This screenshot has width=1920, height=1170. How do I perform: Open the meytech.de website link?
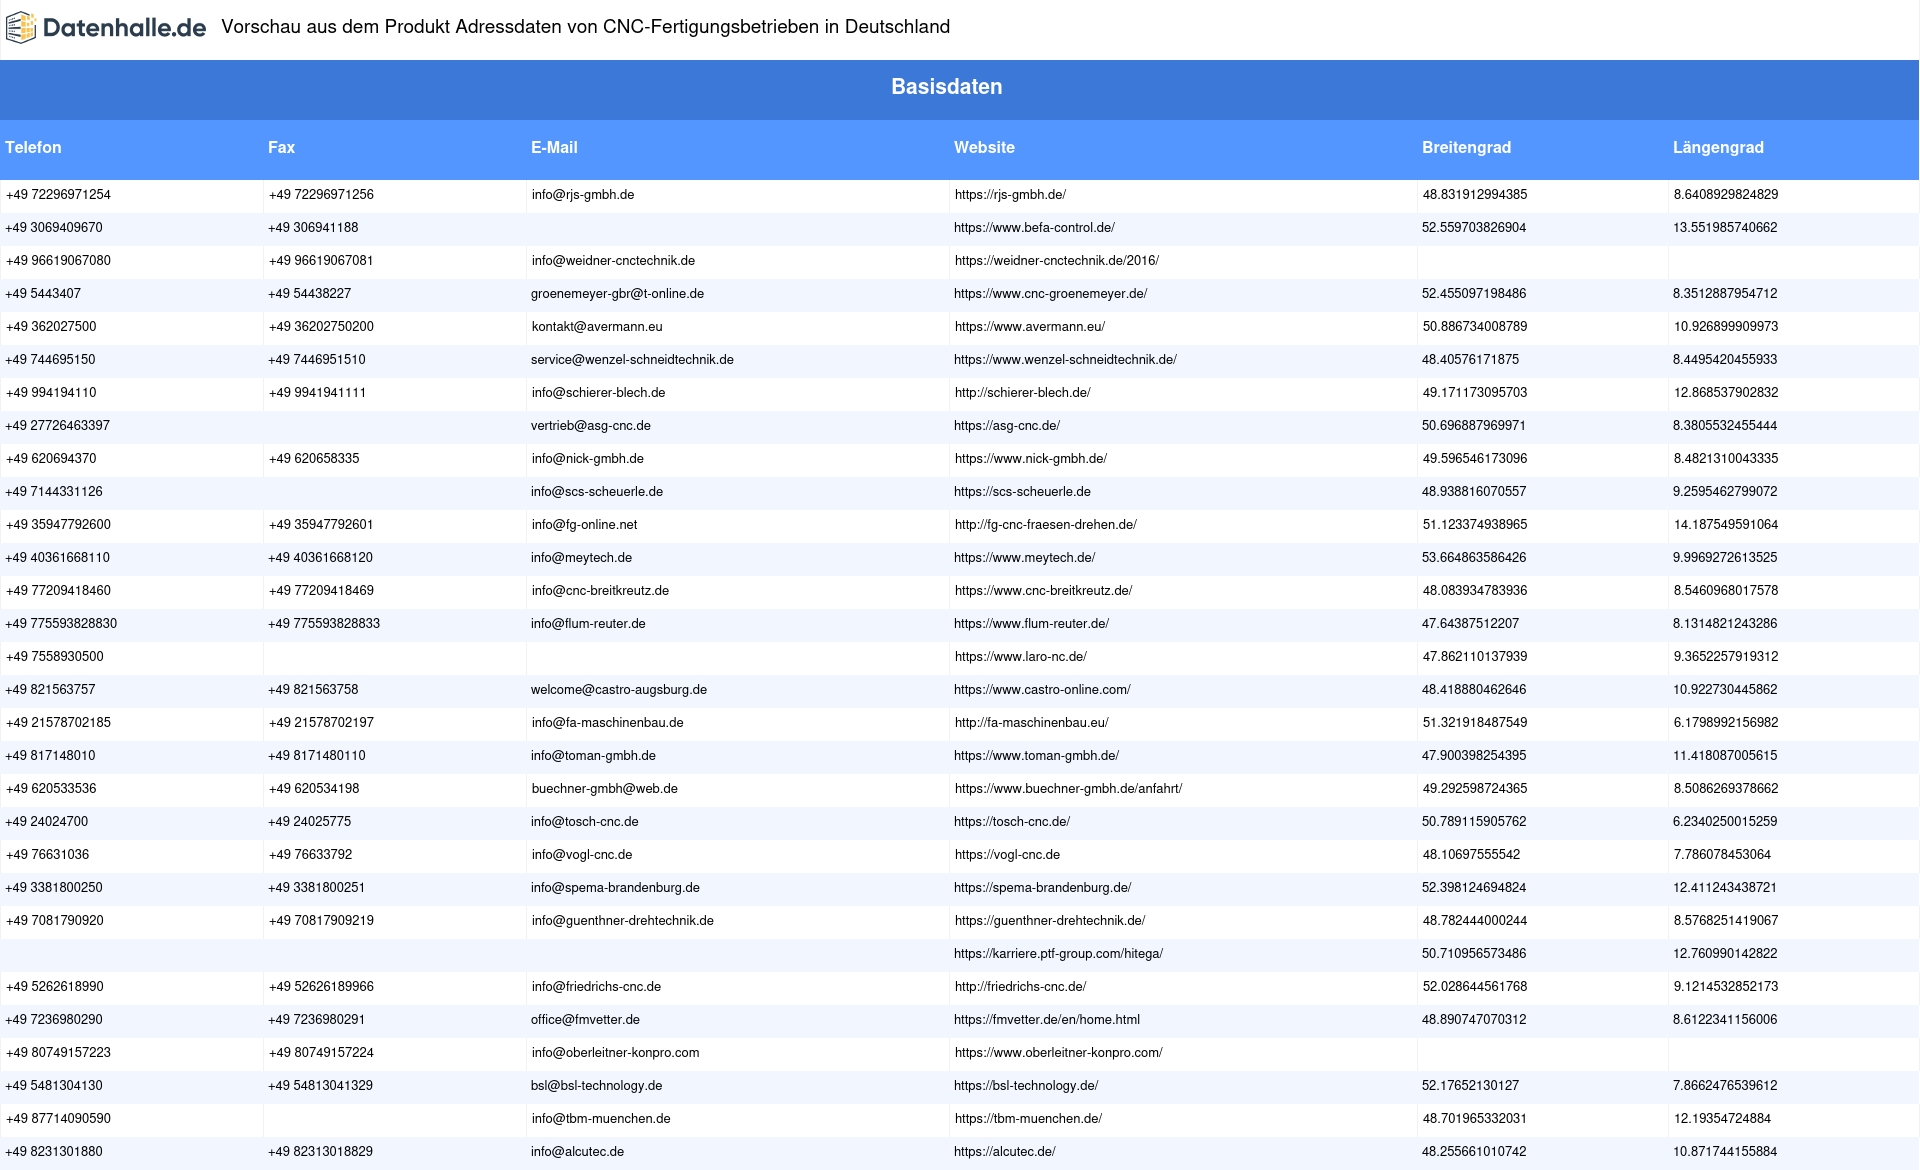pos(1024,558)
